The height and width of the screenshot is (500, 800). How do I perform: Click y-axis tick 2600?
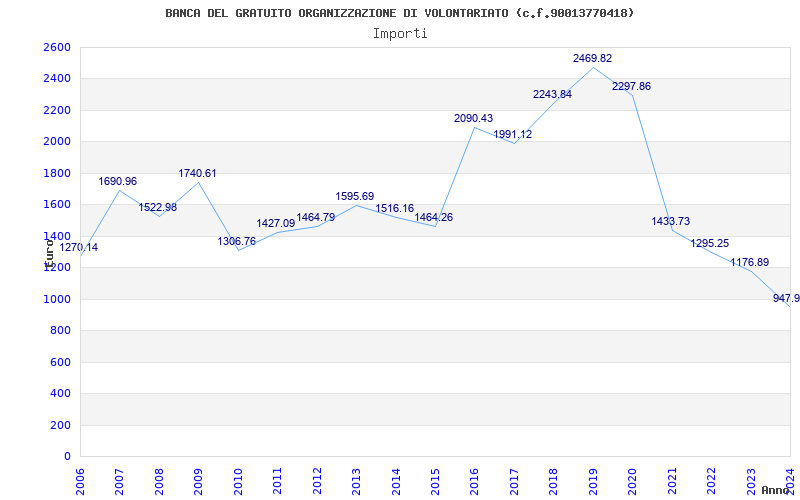tap(57, 47)
